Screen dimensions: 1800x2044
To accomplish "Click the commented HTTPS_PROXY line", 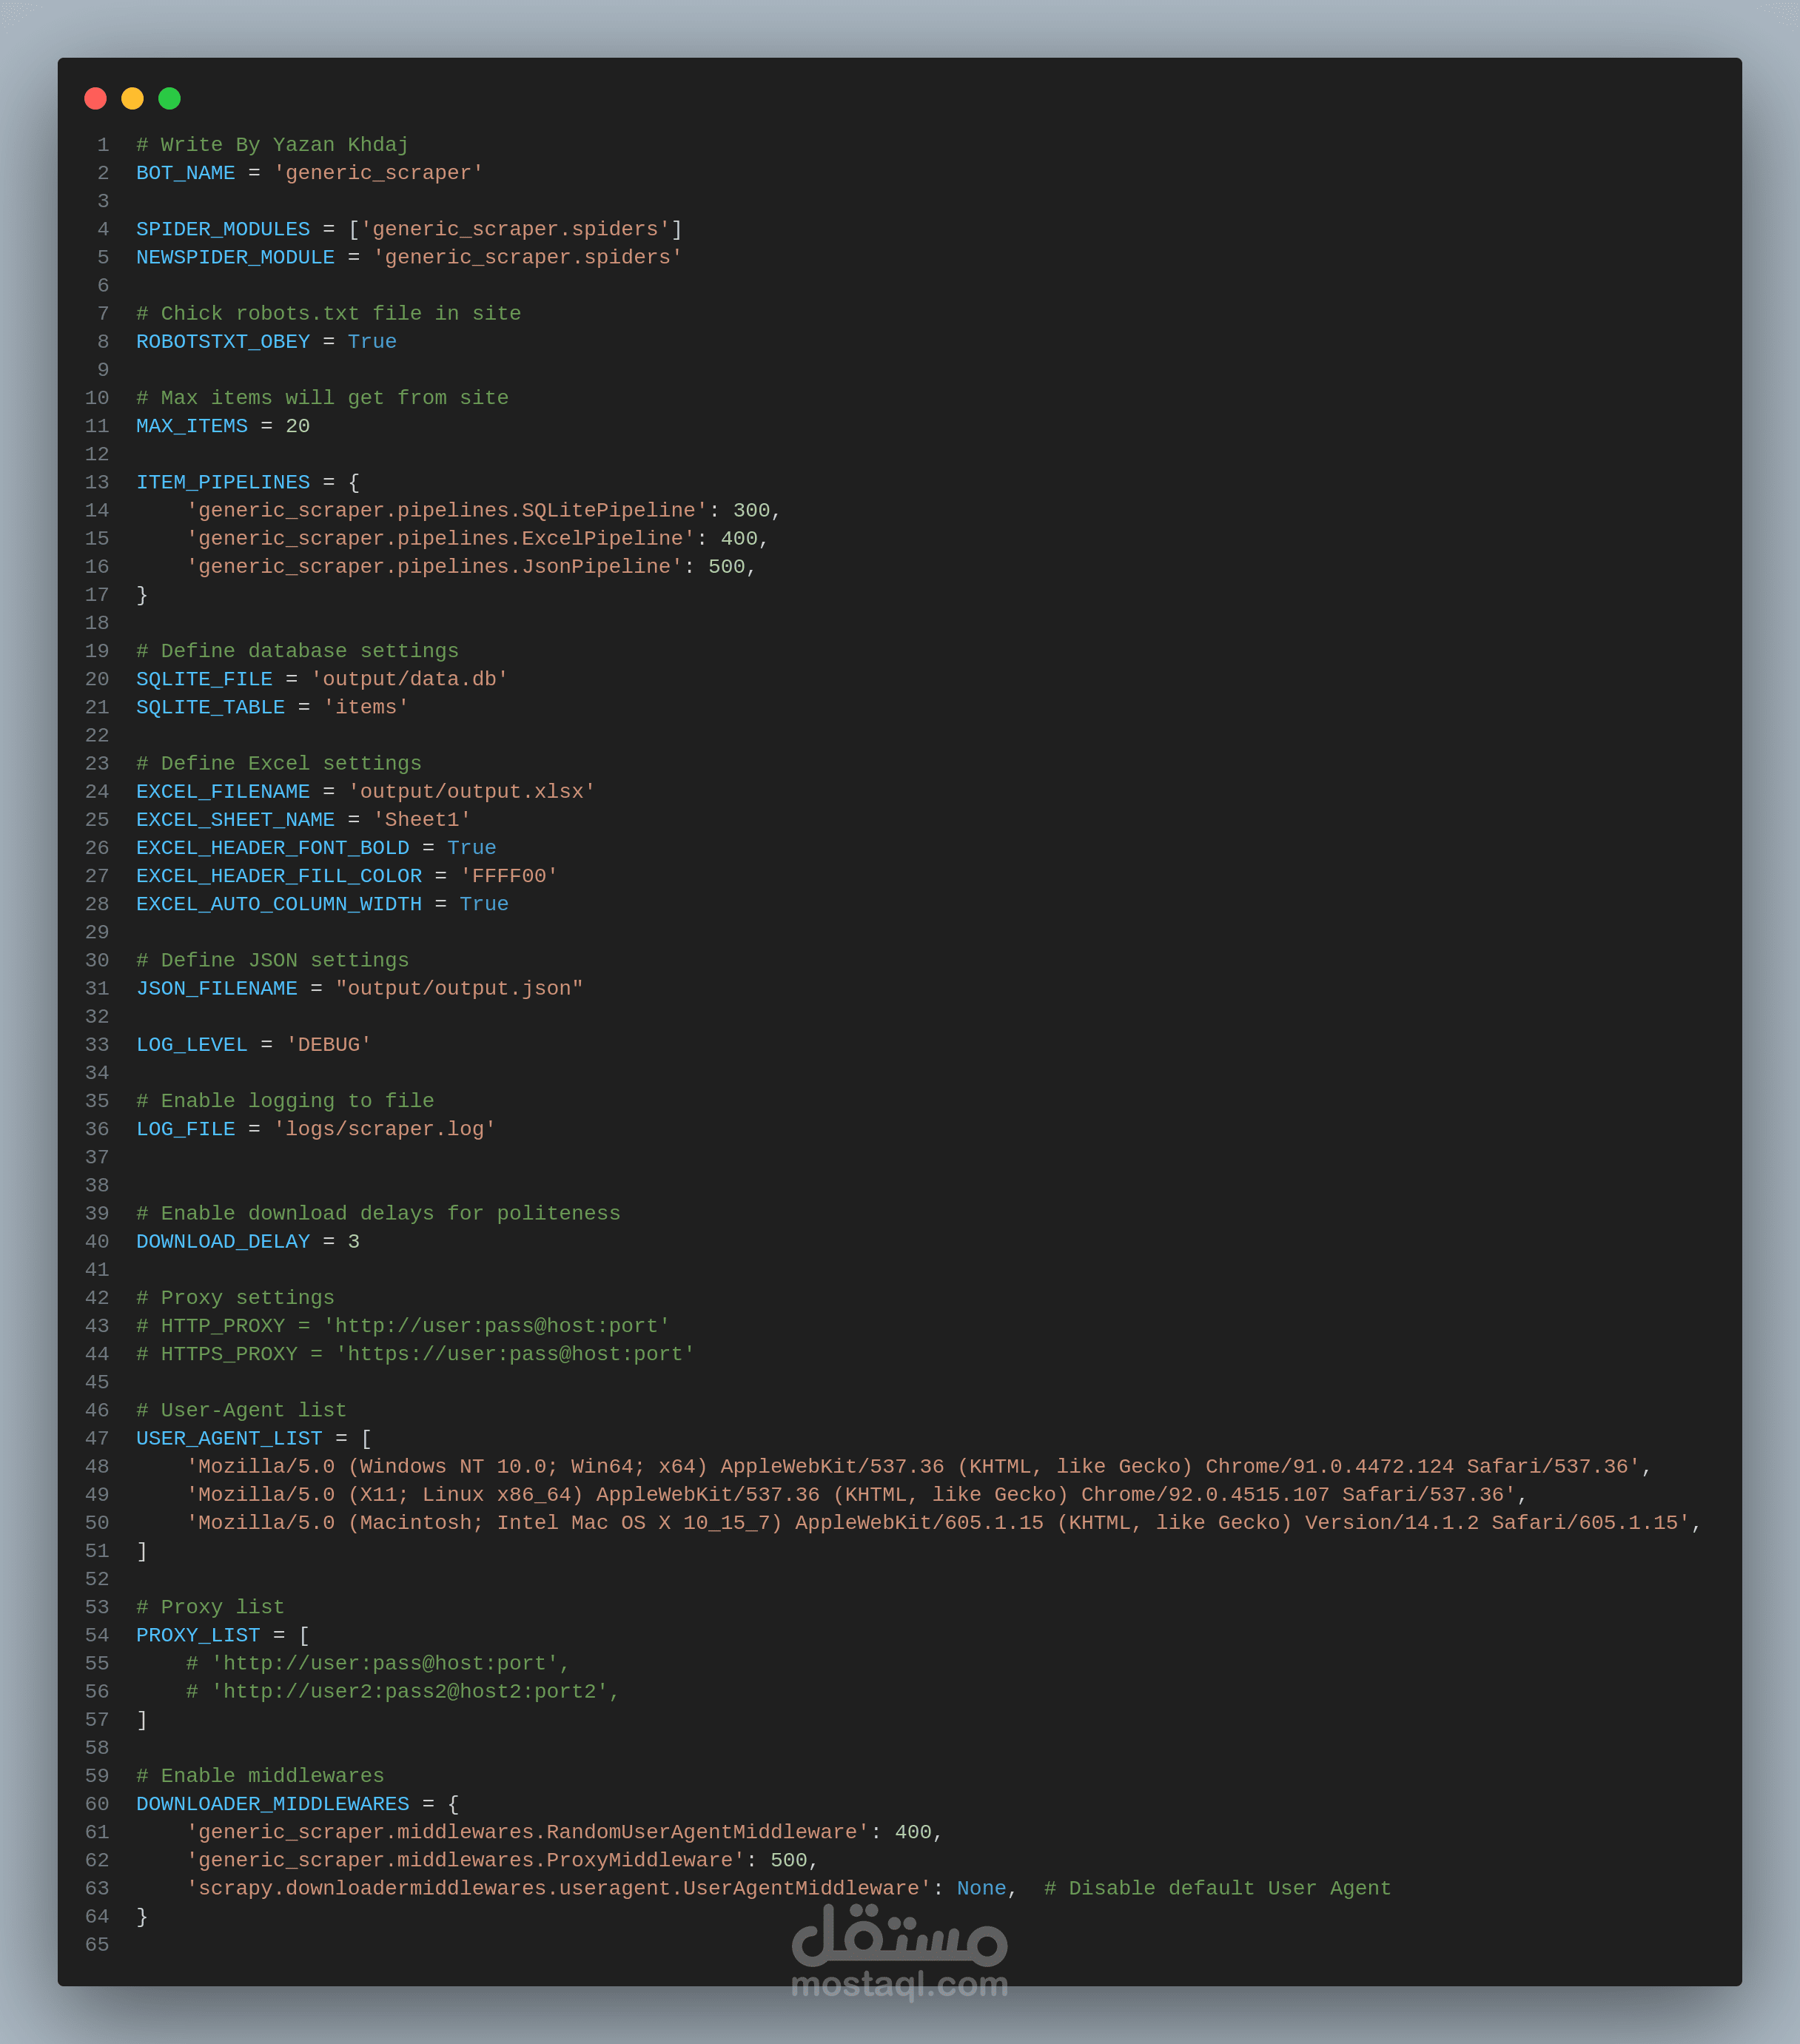I will tap(415, 1354).
